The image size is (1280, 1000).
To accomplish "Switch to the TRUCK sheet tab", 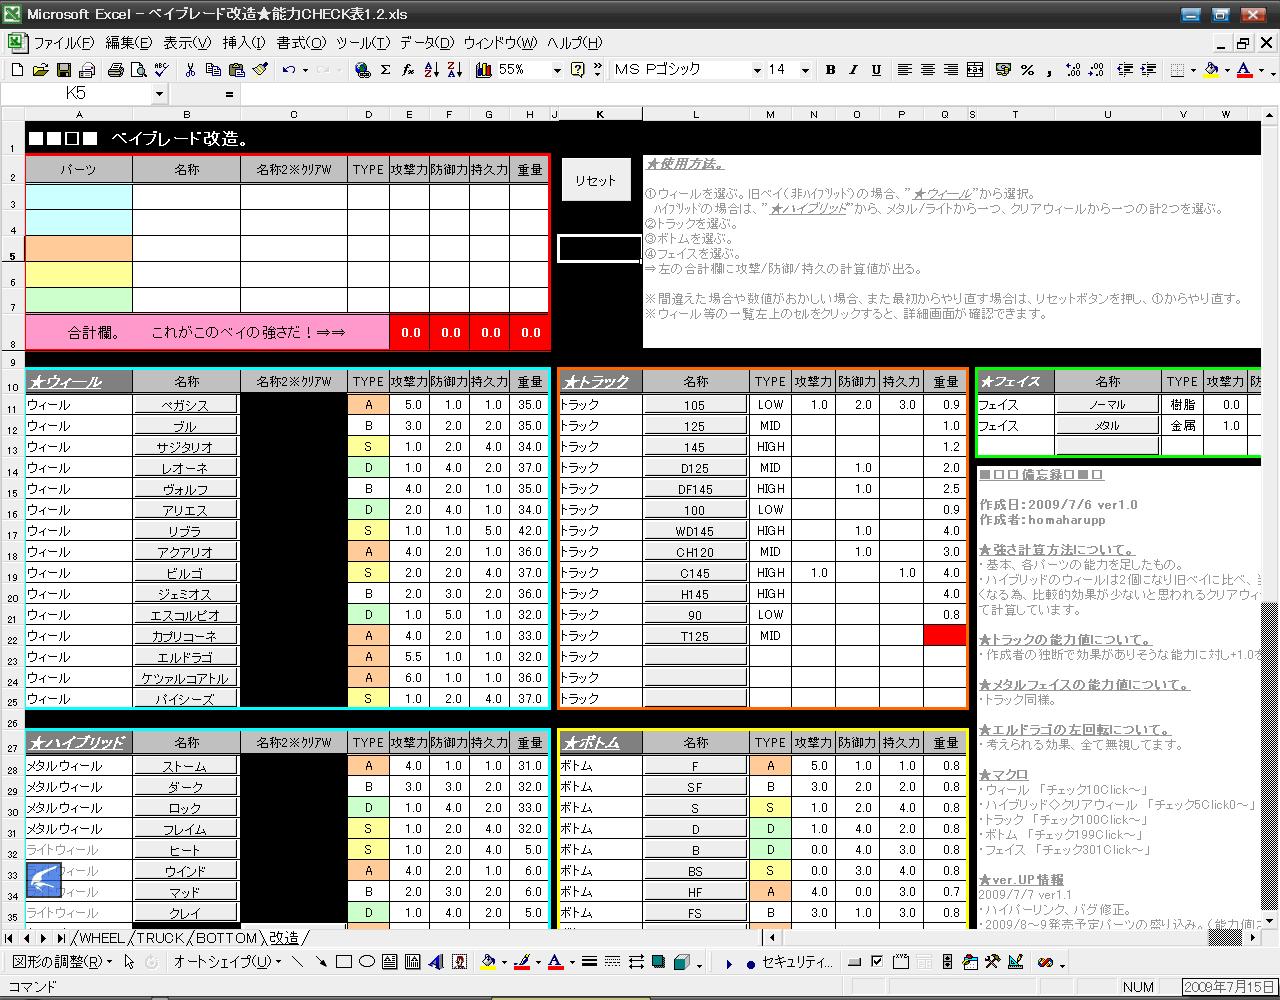I will coord(160,938).
